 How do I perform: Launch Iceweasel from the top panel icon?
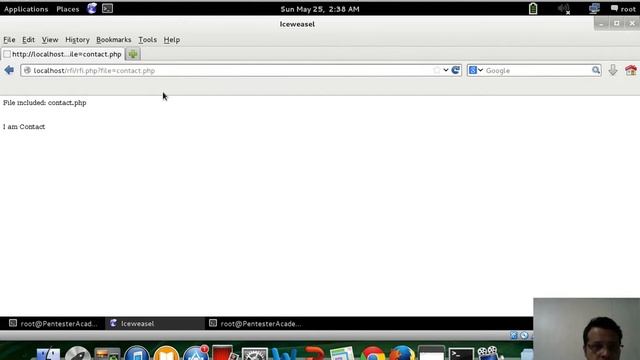92,9
